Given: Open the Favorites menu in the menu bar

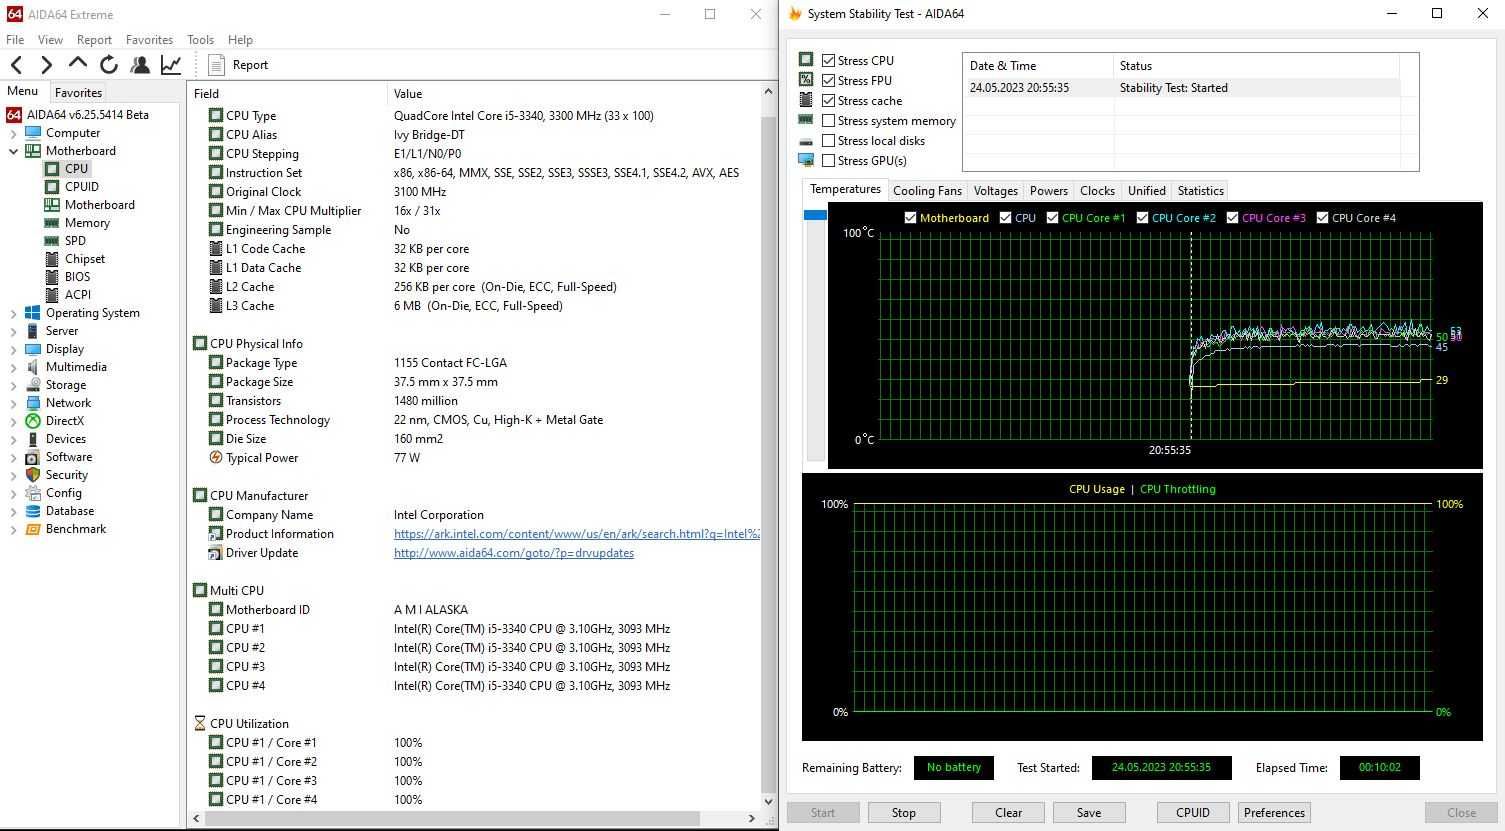Looking at the screenshot, I should coord(149,40).
